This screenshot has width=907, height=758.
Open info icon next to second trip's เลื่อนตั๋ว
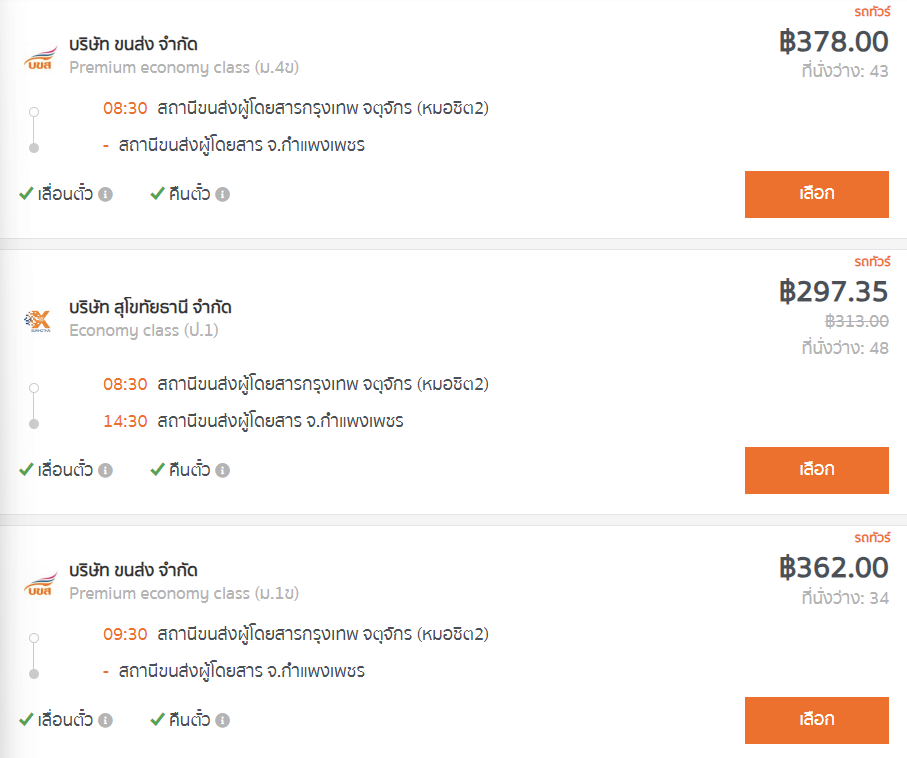click(x=105, y=470)
